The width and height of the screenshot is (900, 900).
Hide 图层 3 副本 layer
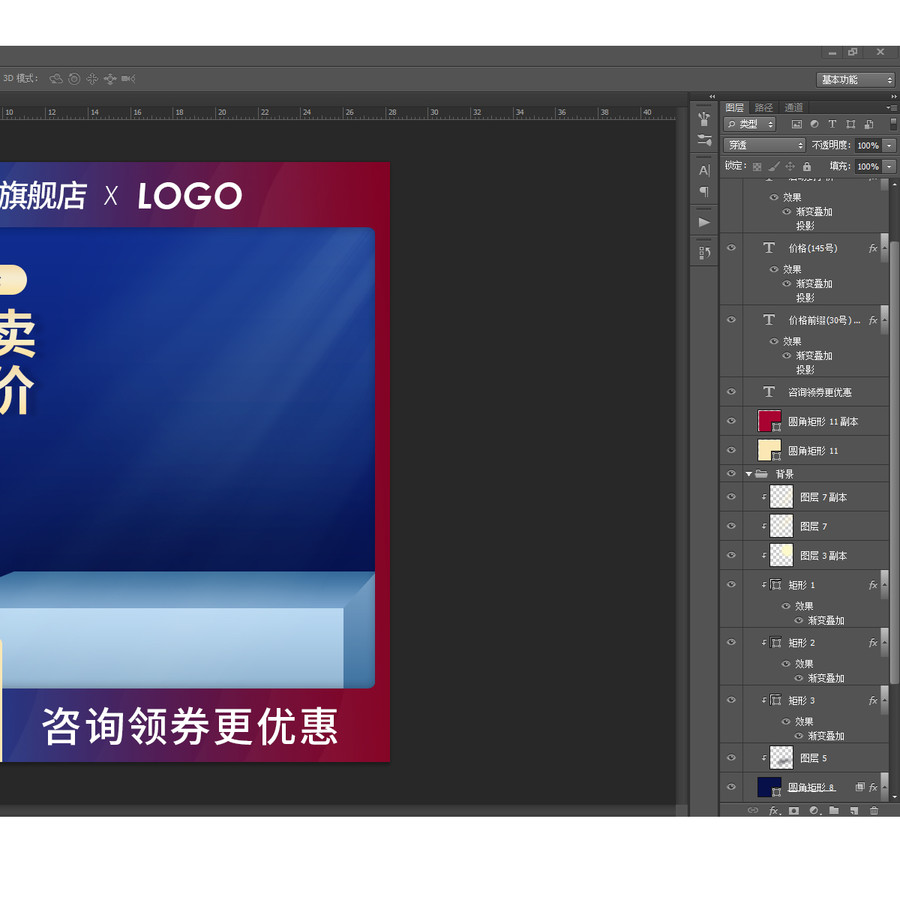pos(731,555)
